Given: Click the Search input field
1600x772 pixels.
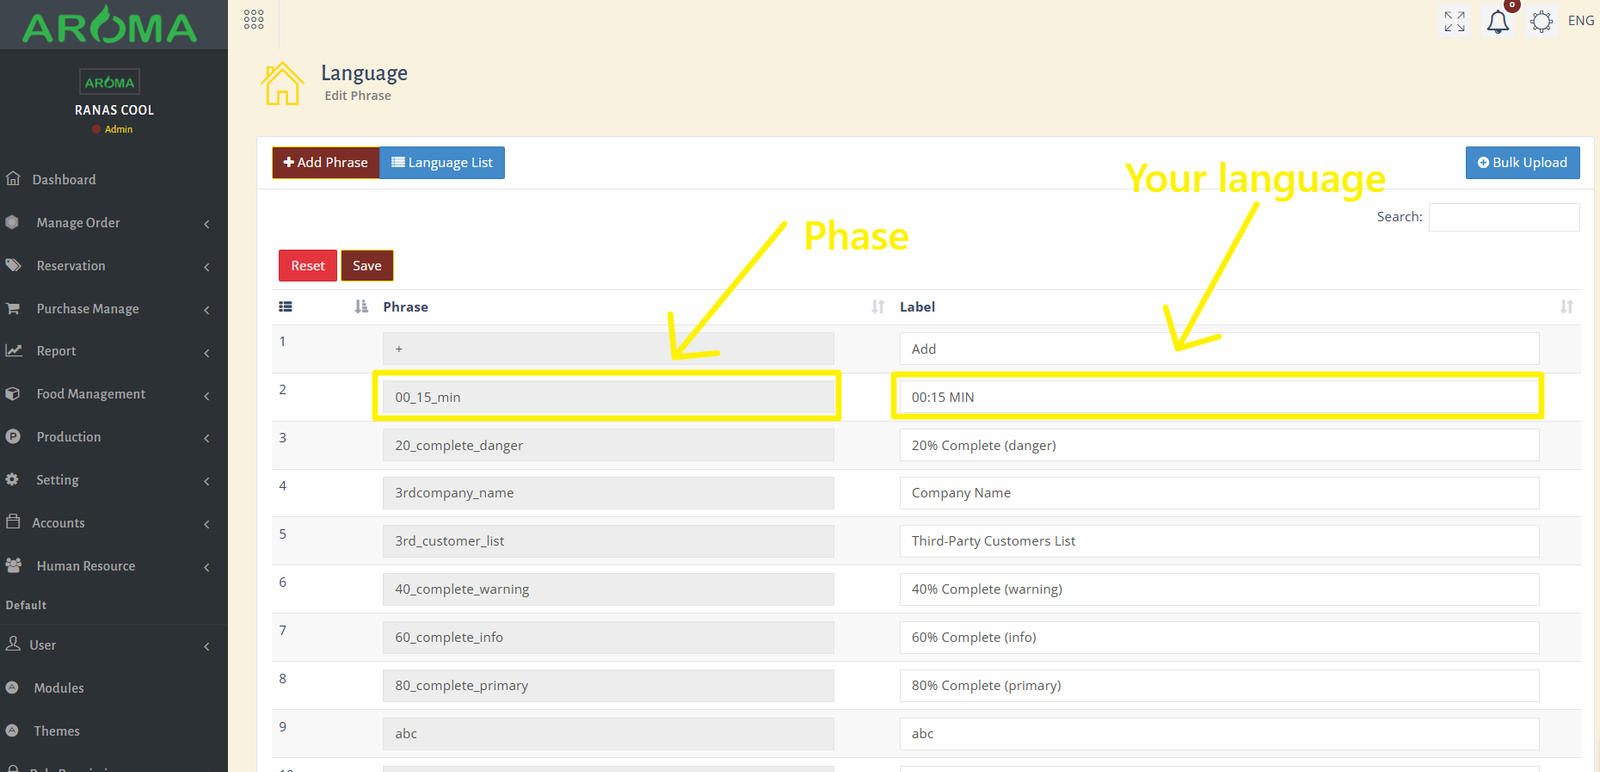Looking at the screenshot, I should [x=1503, y=217].
